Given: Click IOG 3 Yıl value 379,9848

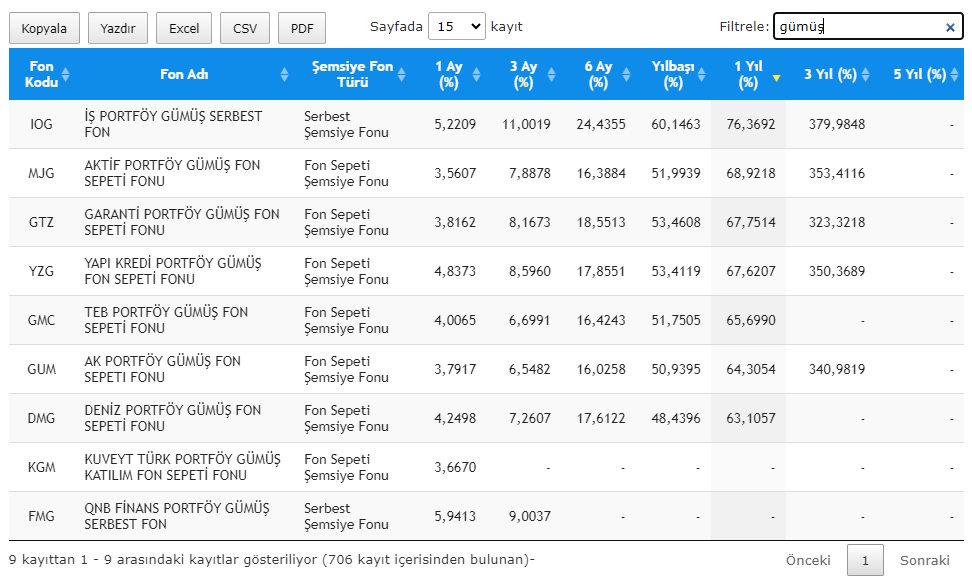Looking at the screenshot, I should coord(836,125).
